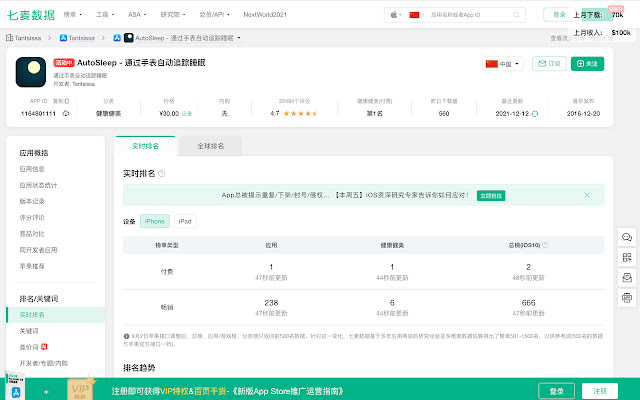
Task: Click the info icon before the footnote
Action: point(126,336)
